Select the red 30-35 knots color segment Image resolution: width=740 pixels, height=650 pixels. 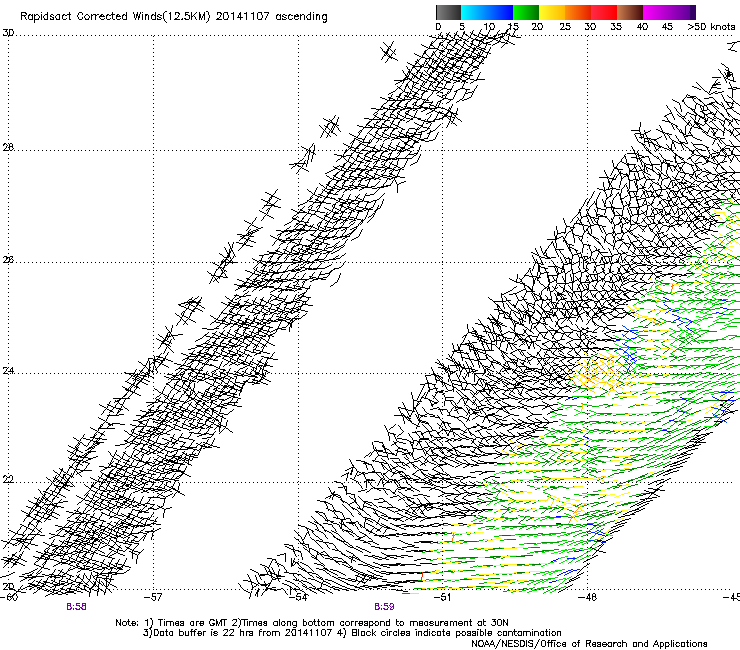(604, 12)
